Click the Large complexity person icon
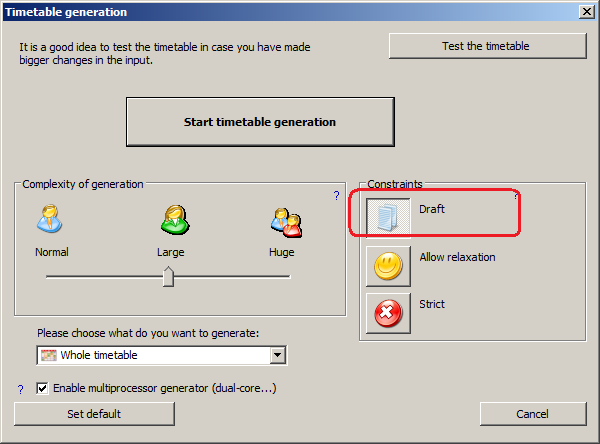 click(x=170, y=220)
